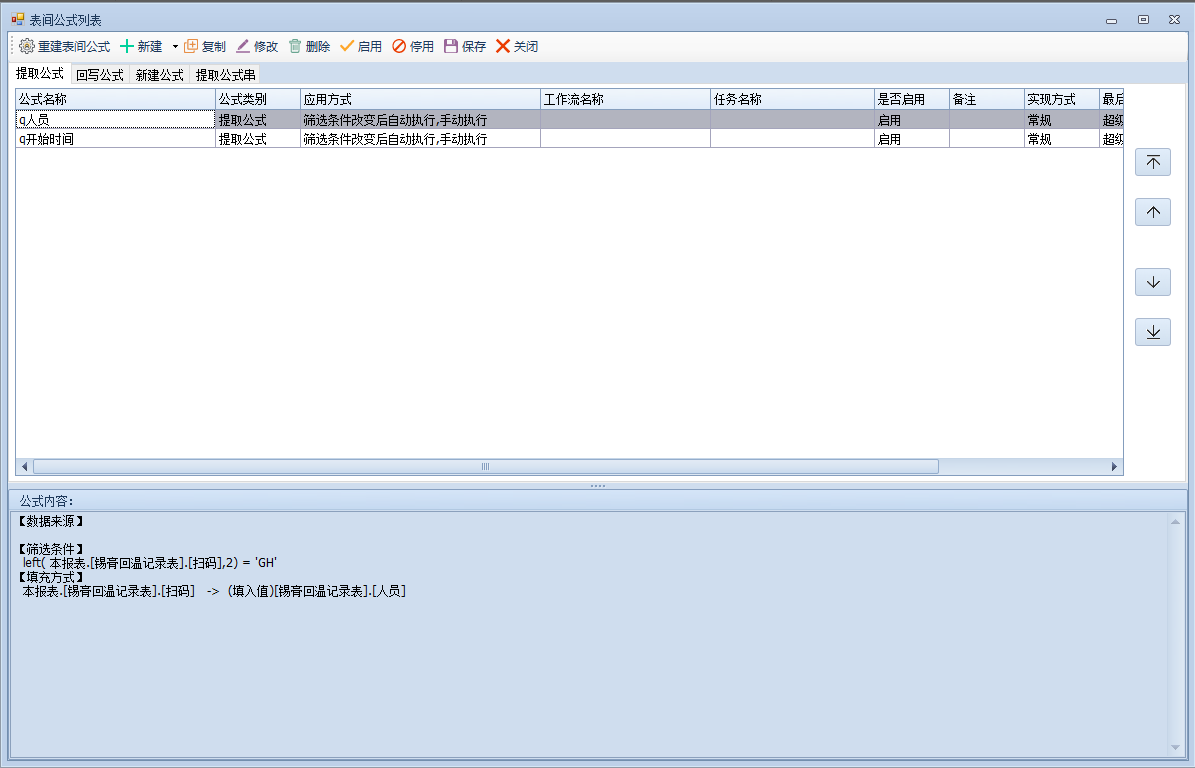Viewport: 1195px width, 768px height.
Task: Move formula to top with first arrow button
Action: (1152, 162)
